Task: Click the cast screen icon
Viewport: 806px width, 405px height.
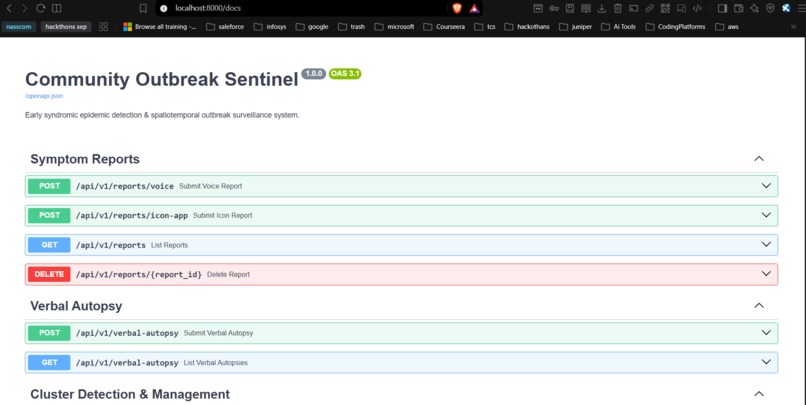Action: (633, 8)
